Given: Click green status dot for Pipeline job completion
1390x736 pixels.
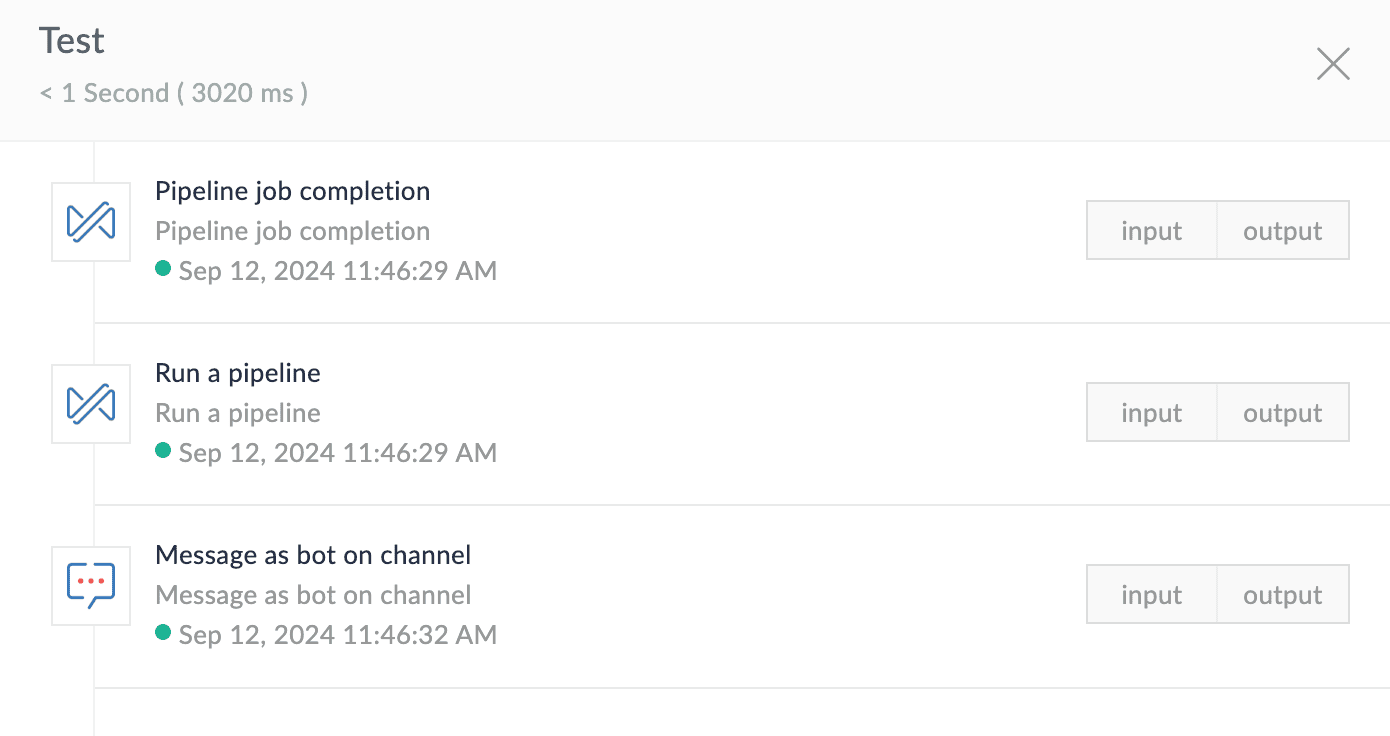Looking at the screenshot, I should [x=164, y=269].
